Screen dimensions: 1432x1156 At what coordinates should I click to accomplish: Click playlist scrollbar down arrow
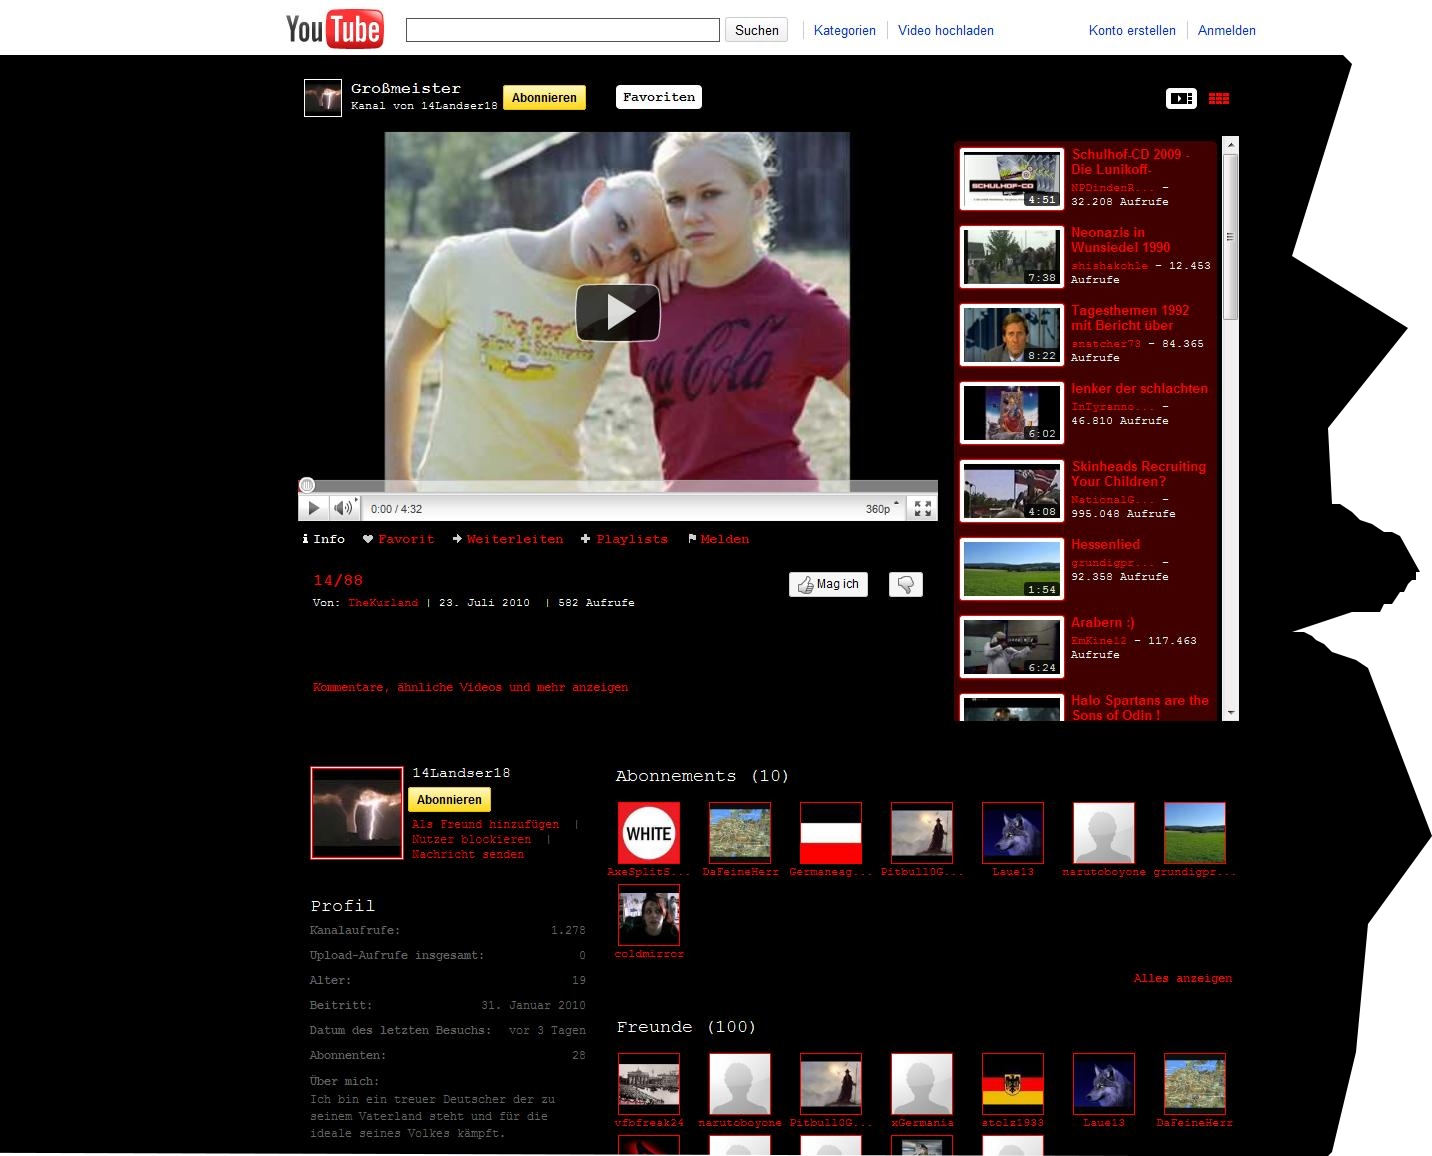pyautogui.click(x=1231, y=713)
